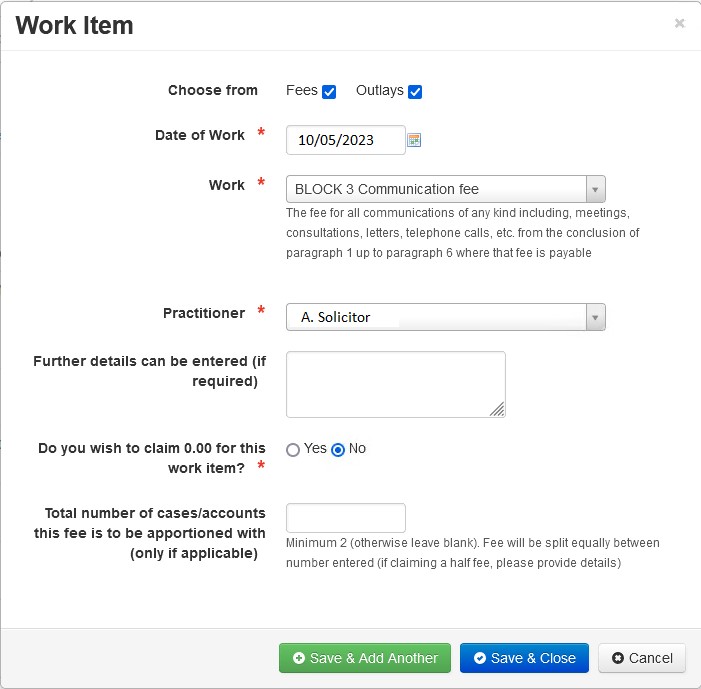This screenshot has height=689, width=701.
Task: Close the Work Item dialog with X
Action: [680, 23]
